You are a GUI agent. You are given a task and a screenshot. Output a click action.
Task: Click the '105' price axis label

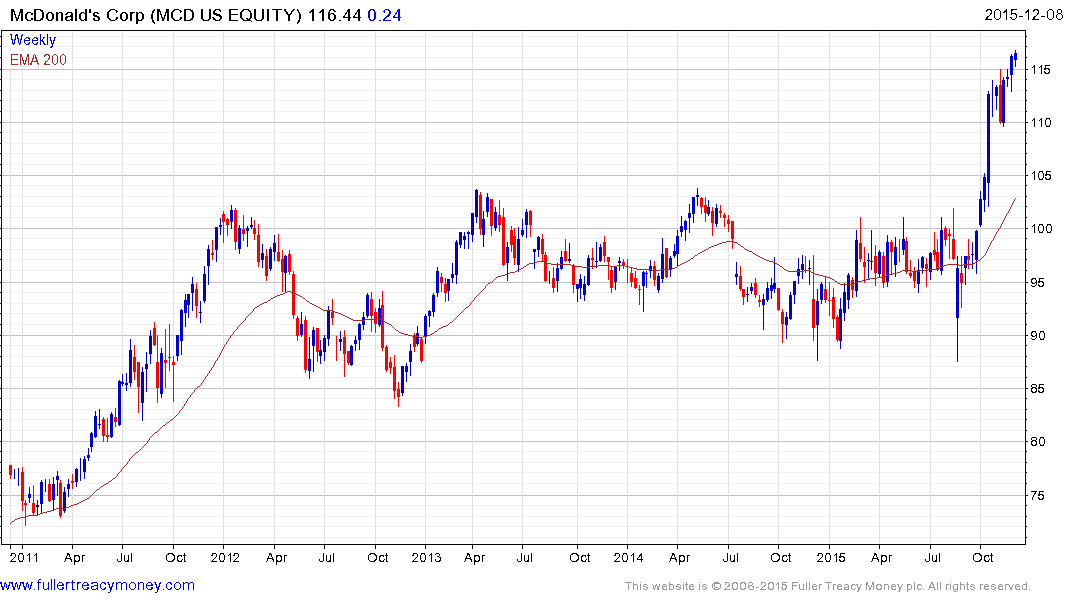coord(1041,176)
